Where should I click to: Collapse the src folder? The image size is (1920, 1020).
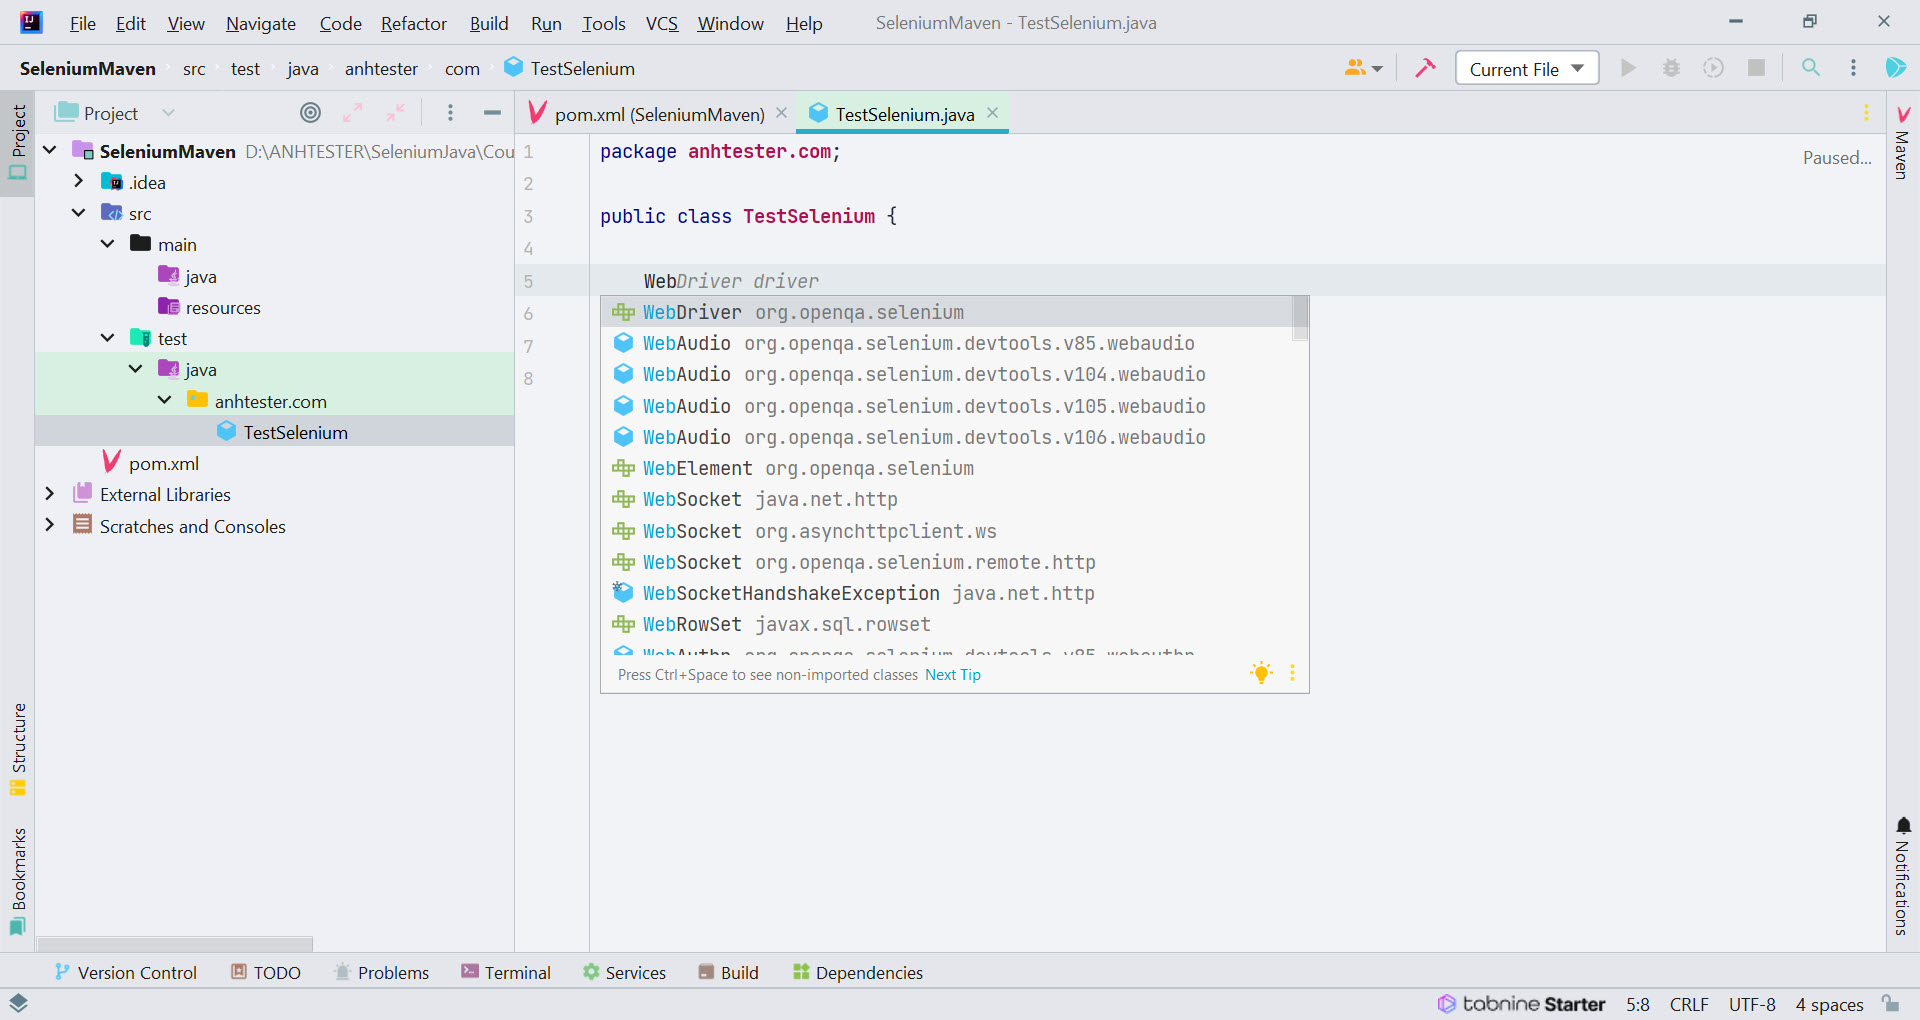tap(79, 213)
